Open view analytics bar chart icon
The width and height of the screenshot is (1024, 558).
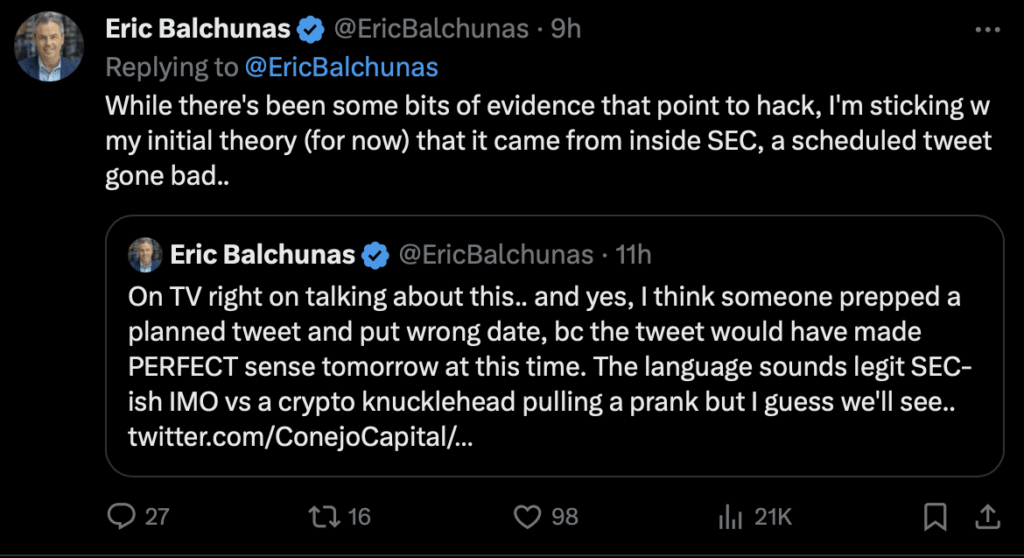[728, 516]
